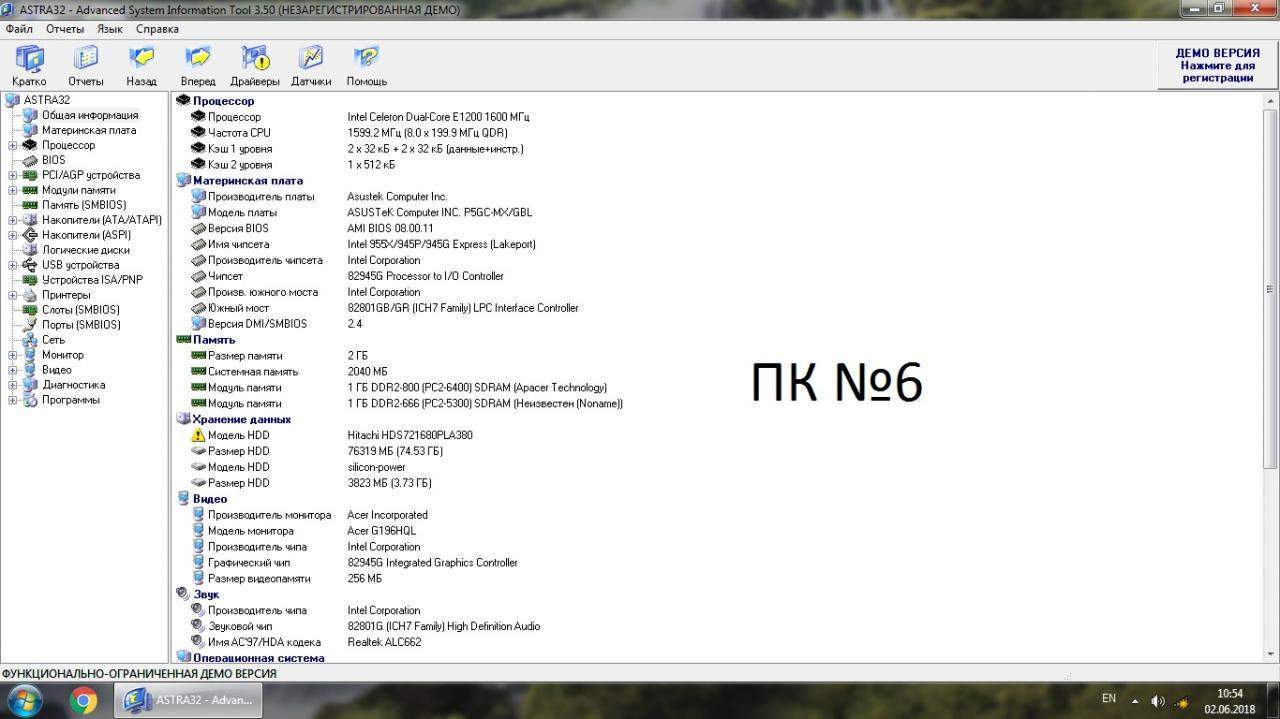
Task: Open the Windows Start menu
Action: [24, 700]
